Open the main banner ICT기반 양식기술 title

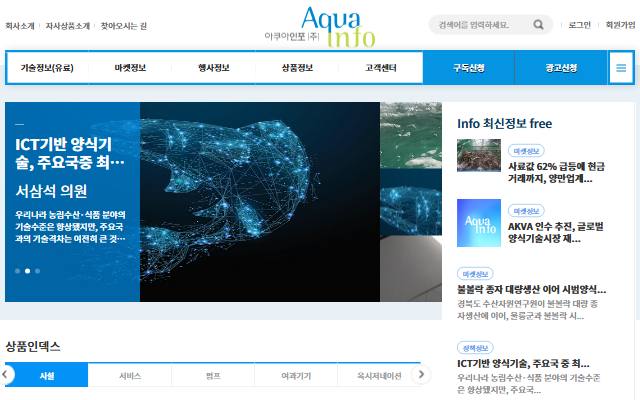(x=69, y=153)
